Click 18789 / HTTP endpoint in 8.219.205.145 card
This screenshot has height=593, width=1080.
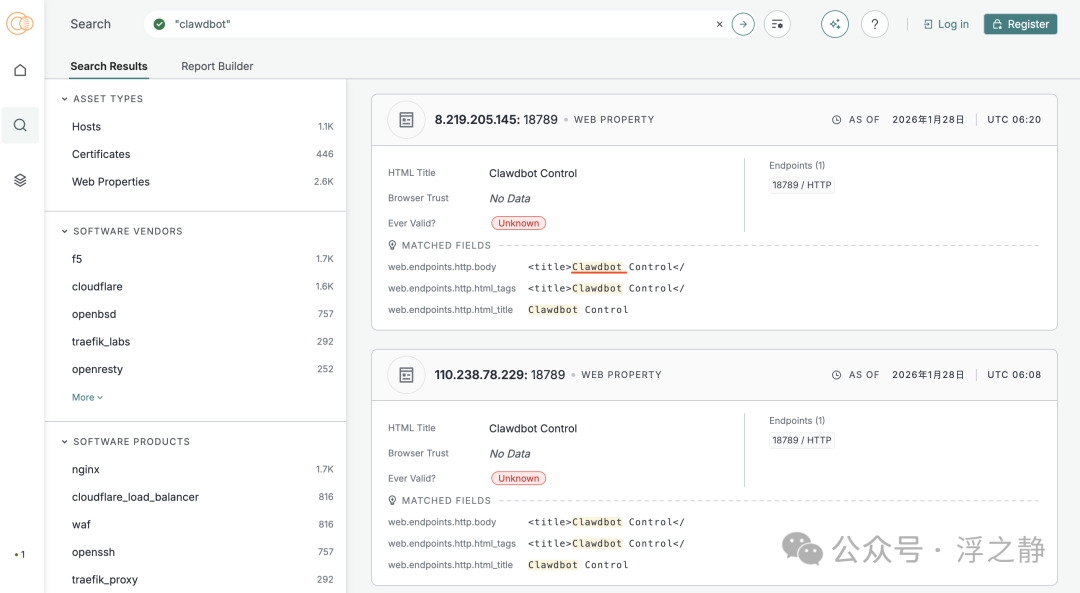coord(802,185)
